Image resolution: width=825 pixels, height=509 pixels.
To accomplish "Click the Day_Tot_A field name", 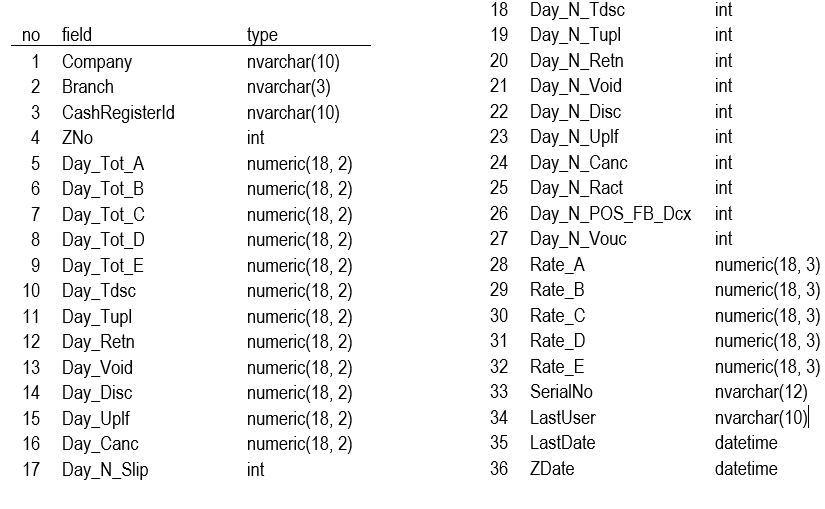I will (103, 164).
